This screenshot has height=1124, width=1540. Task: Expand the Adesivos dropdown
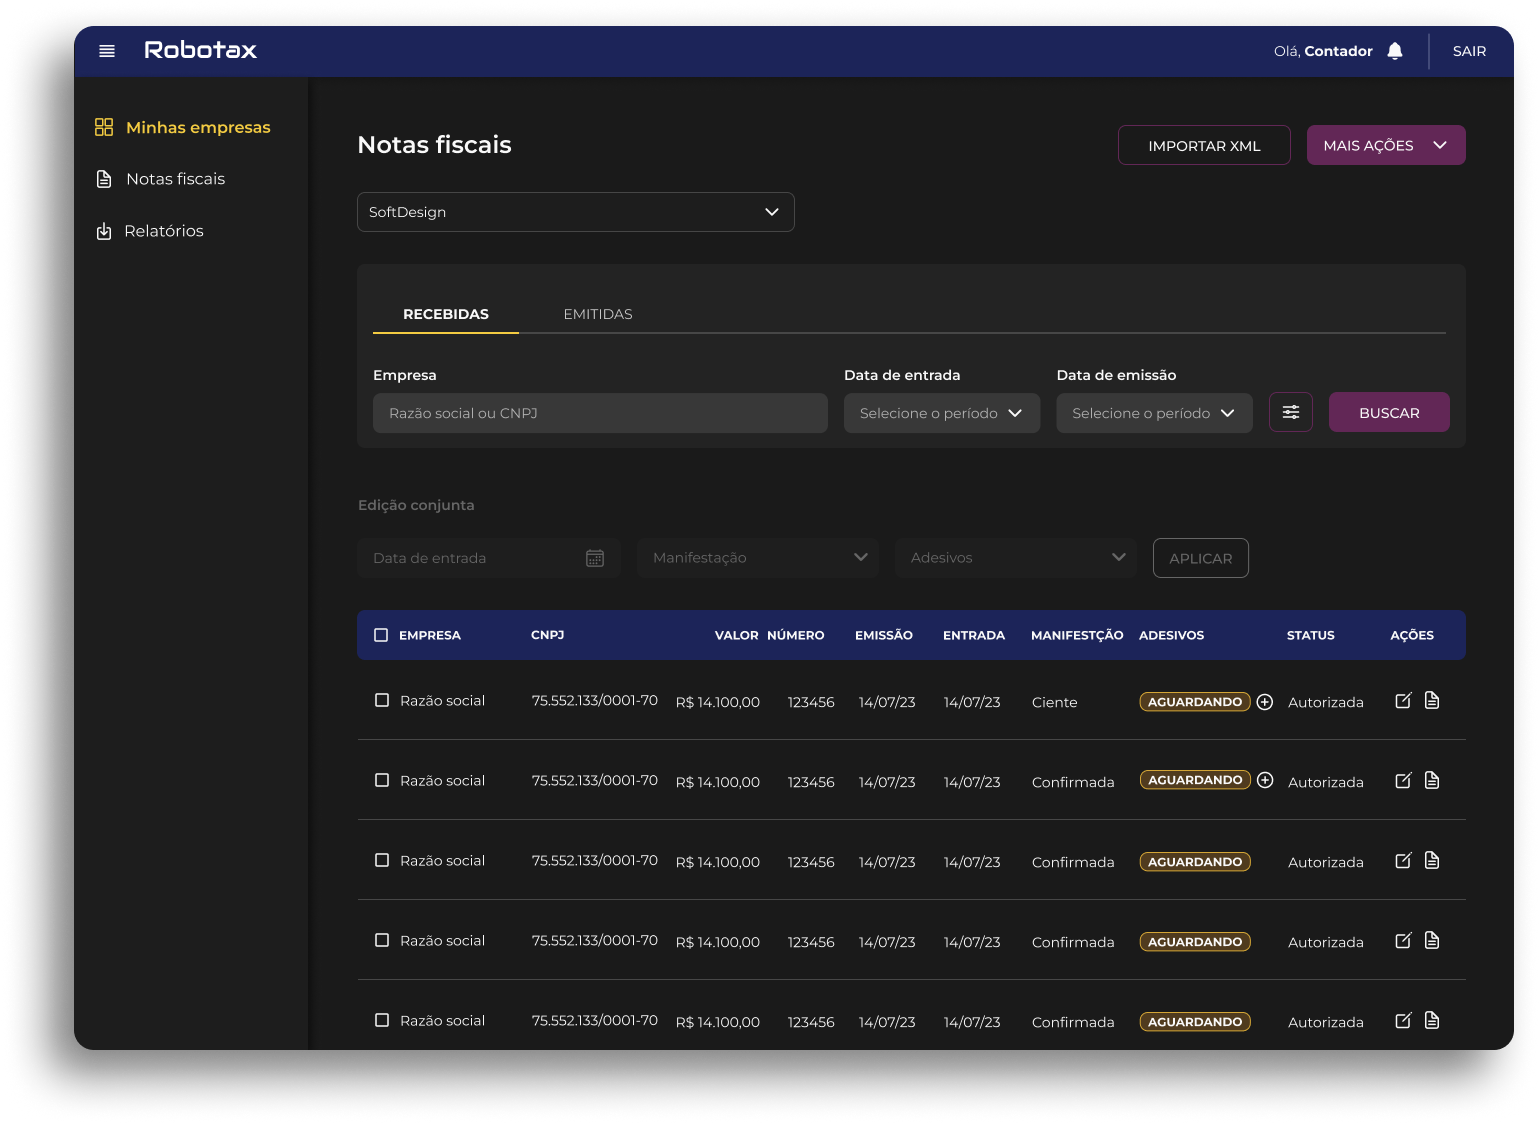(x=1016, y=558)
